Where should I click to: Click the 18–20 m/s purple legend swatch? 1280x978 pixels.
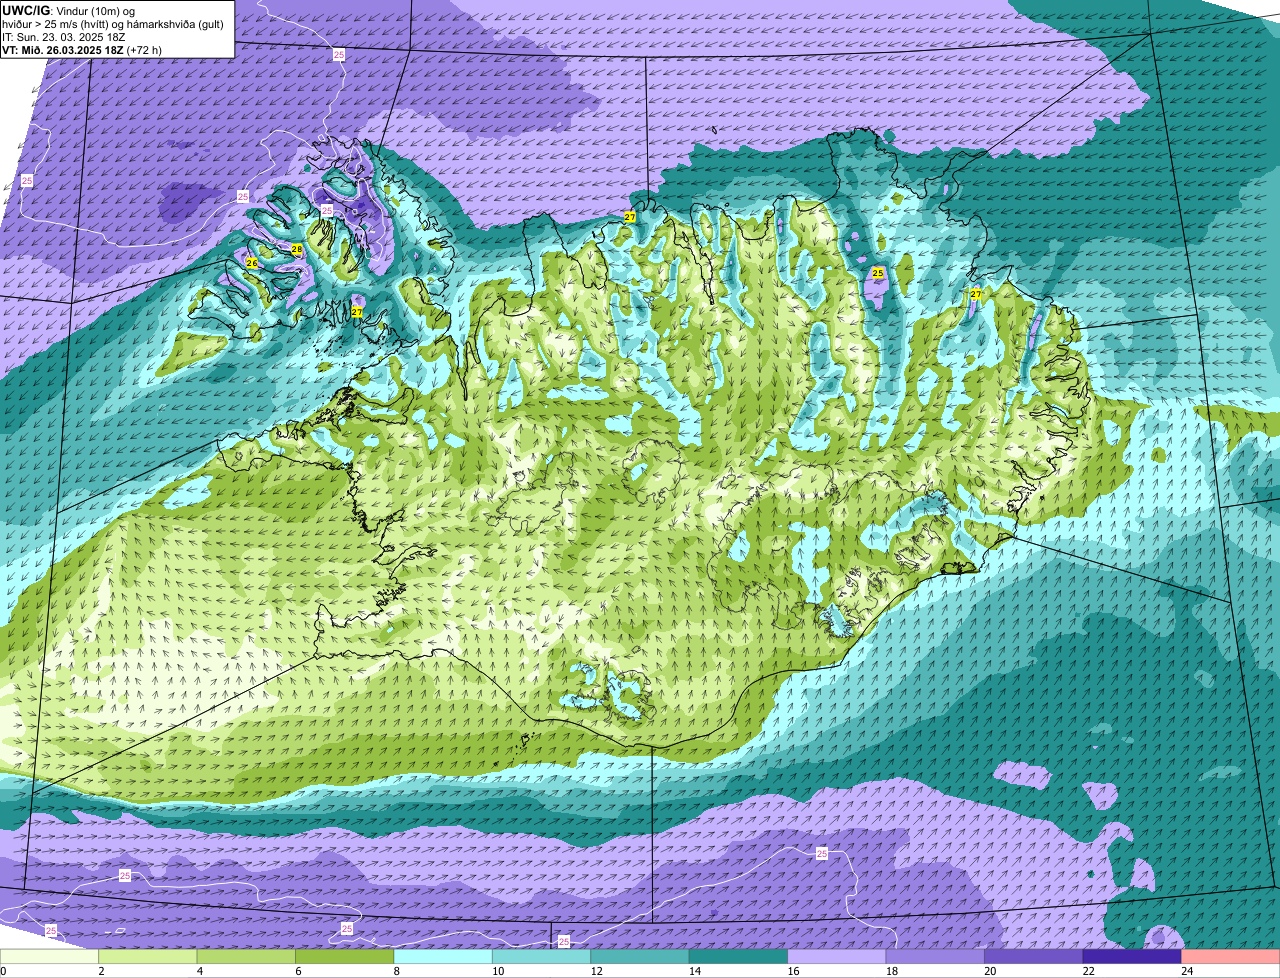(x=936, y=956)
